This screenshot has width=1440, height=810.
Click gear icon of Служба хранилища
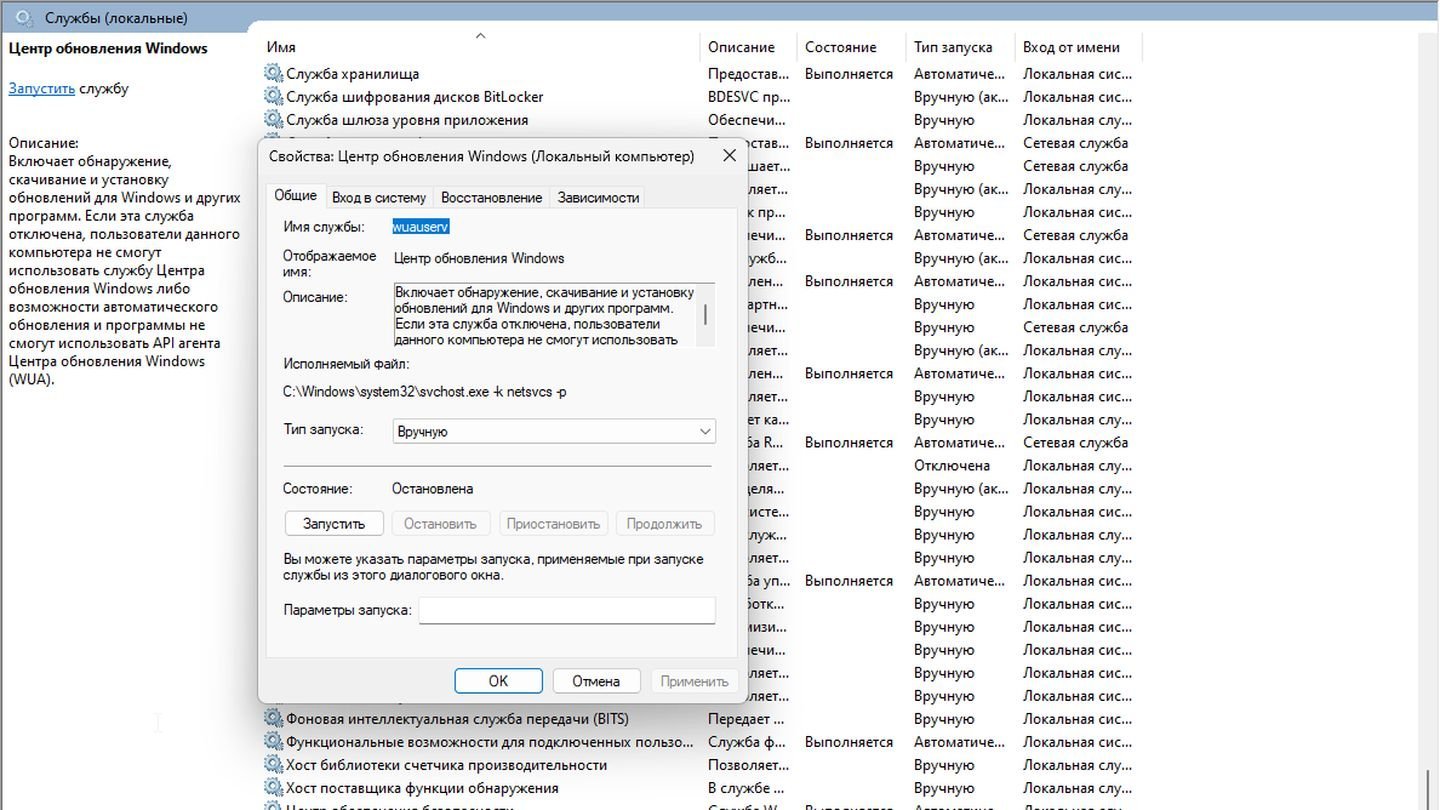[273, 73]
